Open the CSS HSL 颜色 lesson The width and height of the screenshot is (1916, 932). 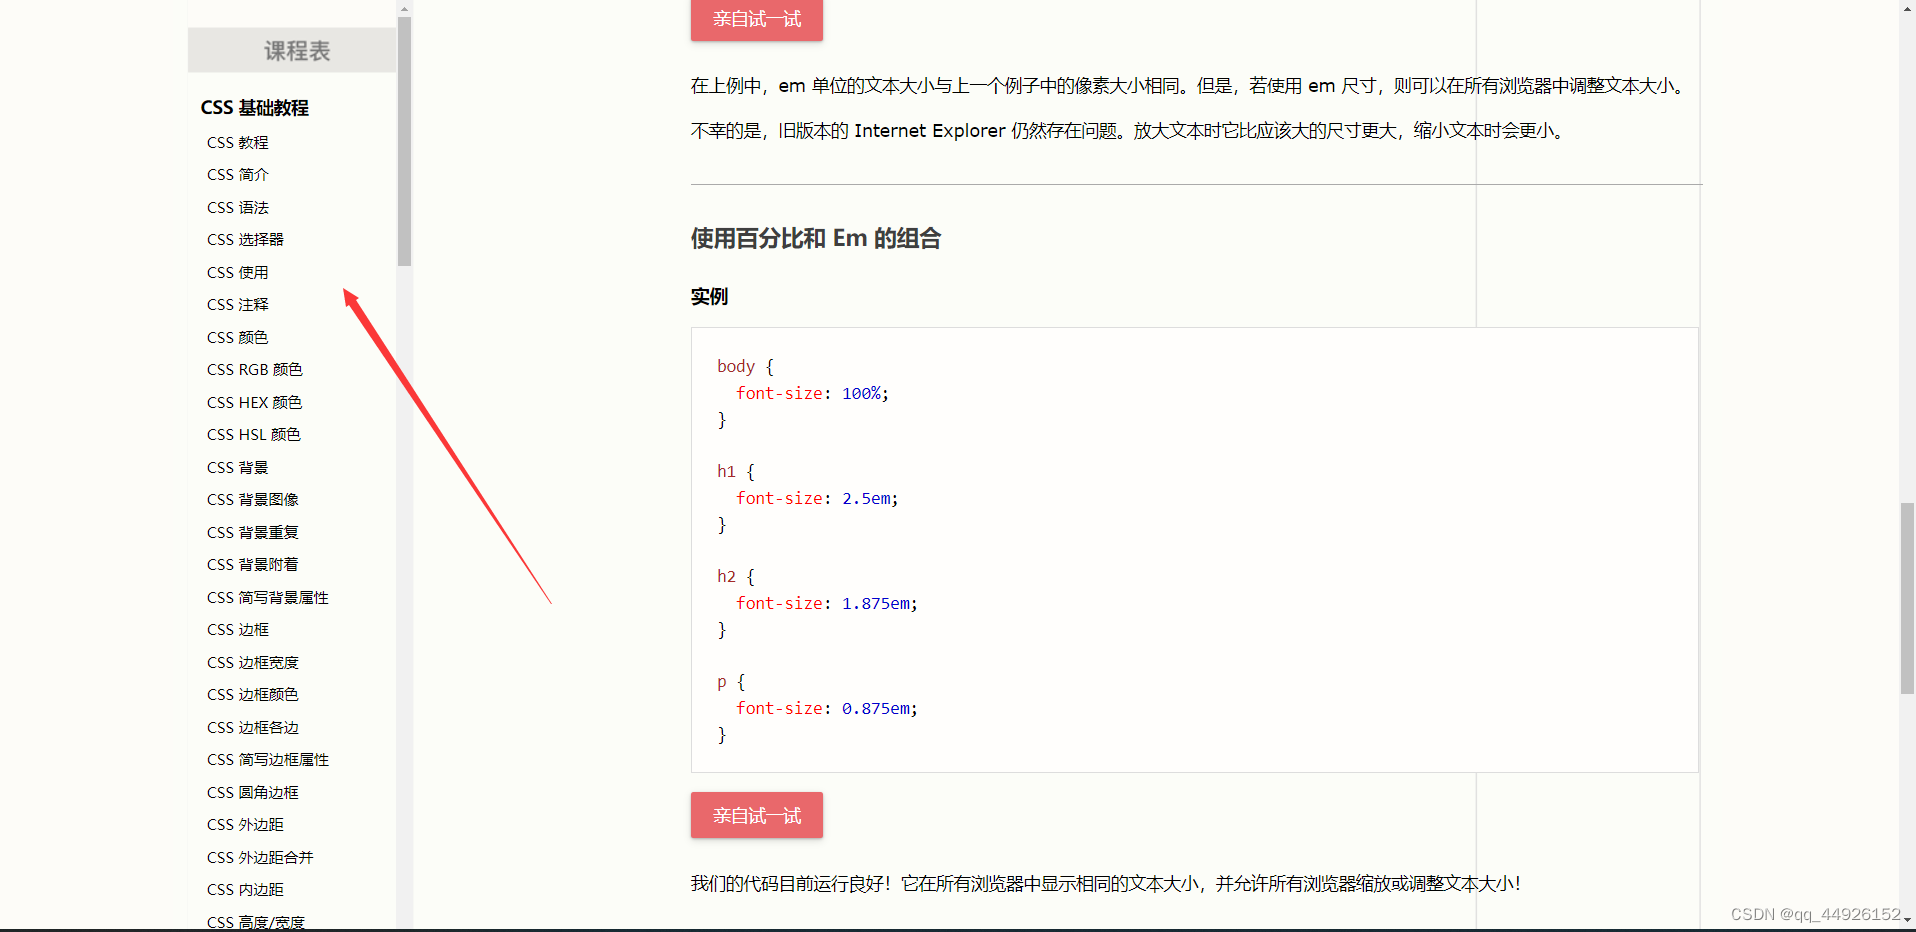point(253,434)
